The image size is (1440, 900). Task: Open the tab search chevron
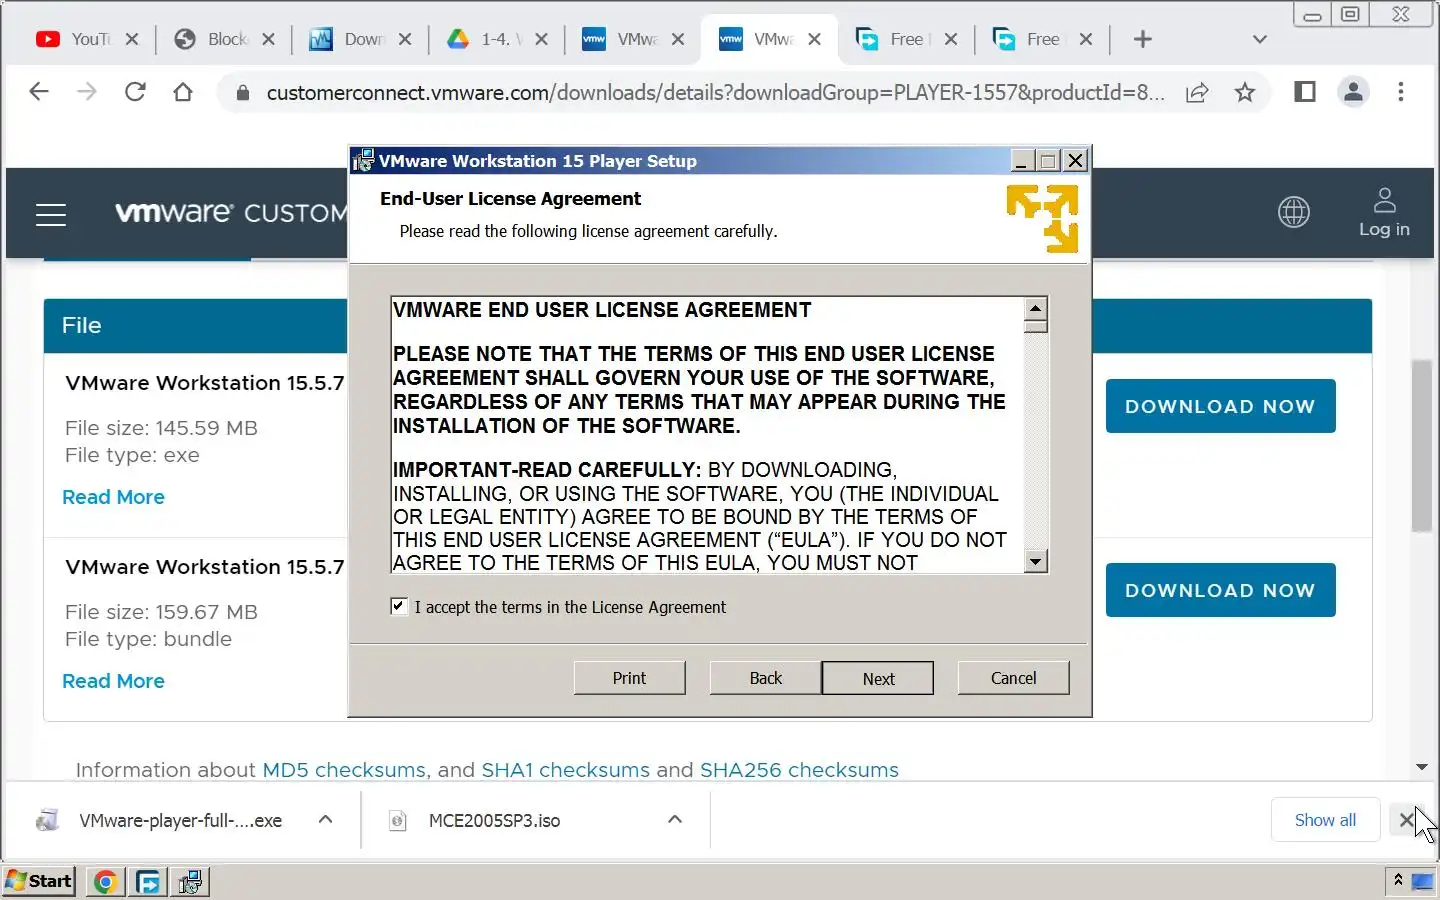(1260, 39)
